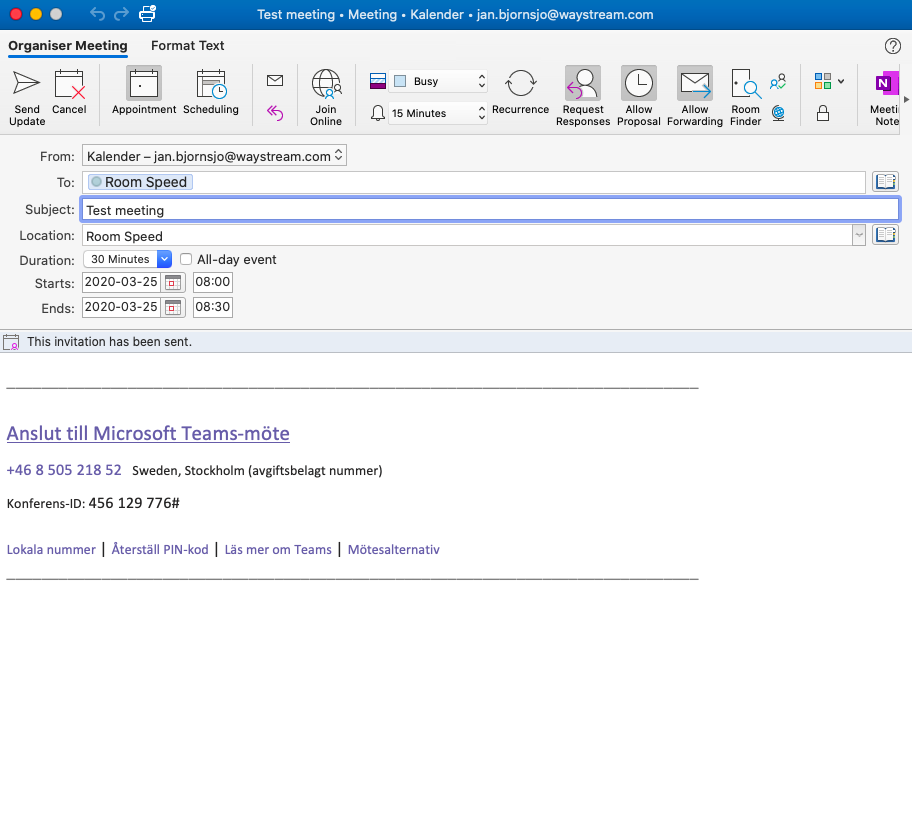Open the Starts date calendar picker
The image size is (912, 826).
click(173, 283)
